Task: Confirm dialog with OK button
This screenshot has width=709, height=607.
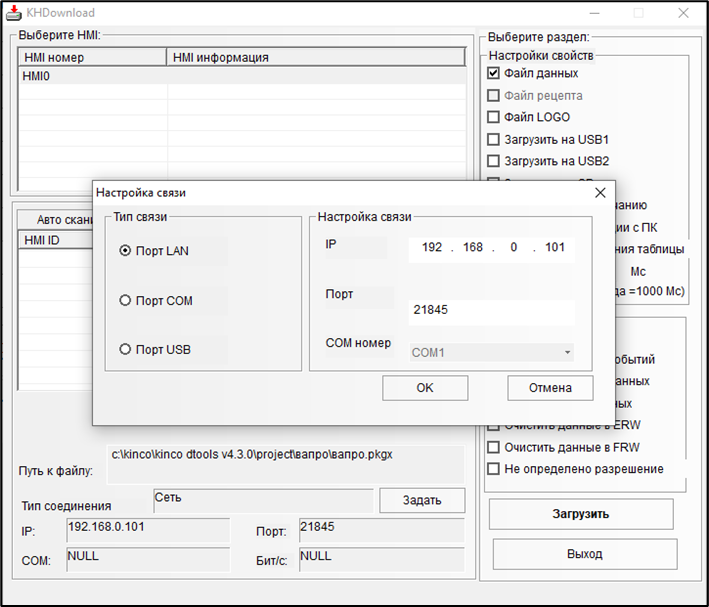Action: click(425, 388)
